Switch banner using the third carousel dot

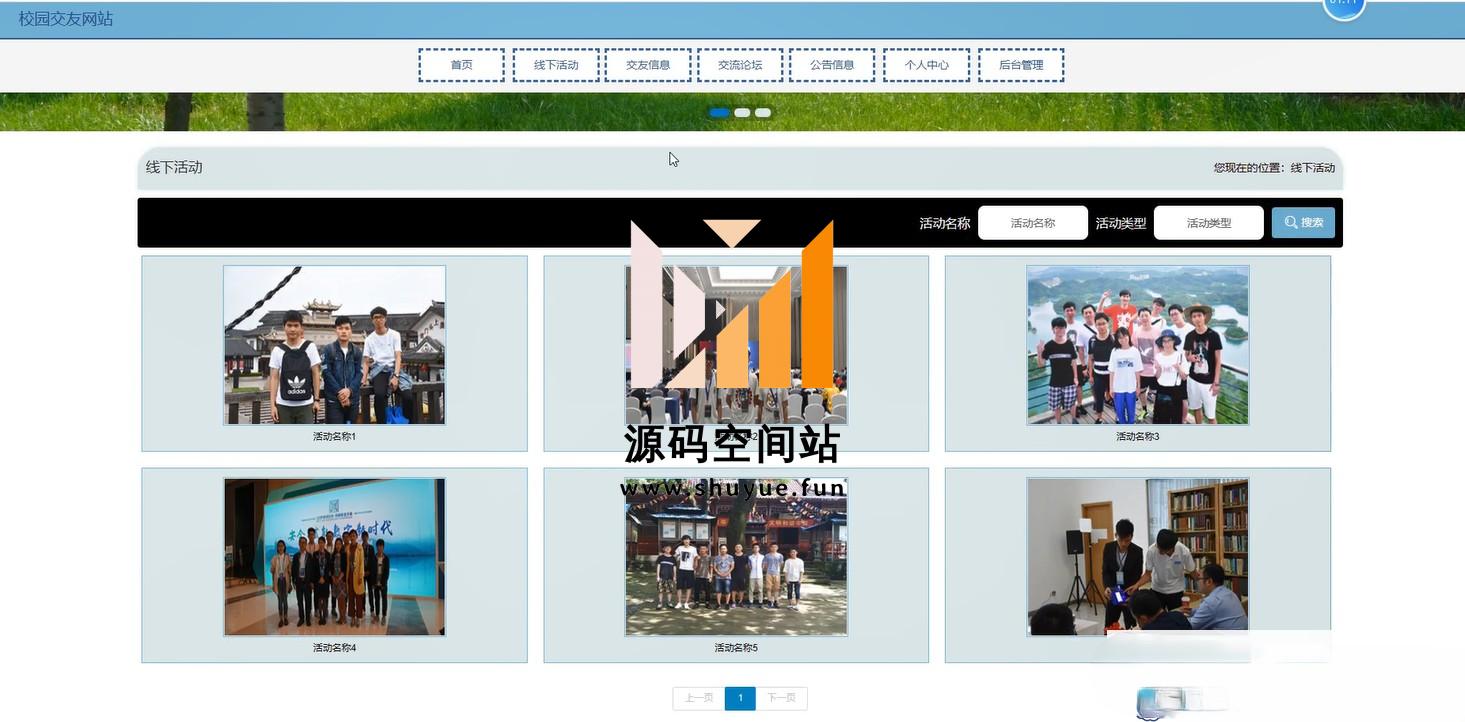(x=763, y=113)
